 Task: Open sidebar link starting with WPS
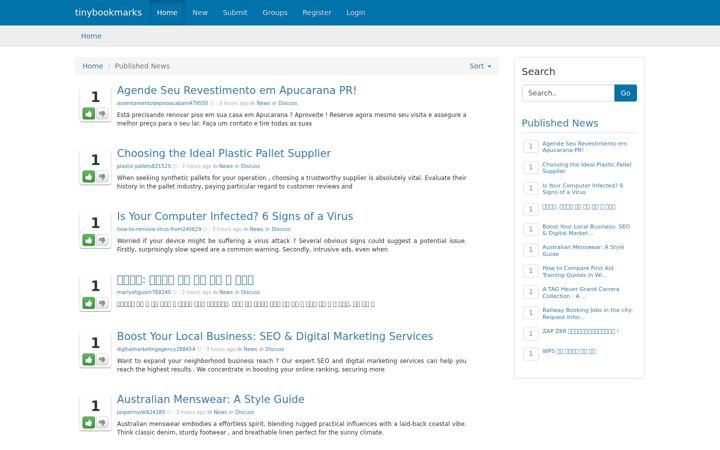[x=569, y=351]
